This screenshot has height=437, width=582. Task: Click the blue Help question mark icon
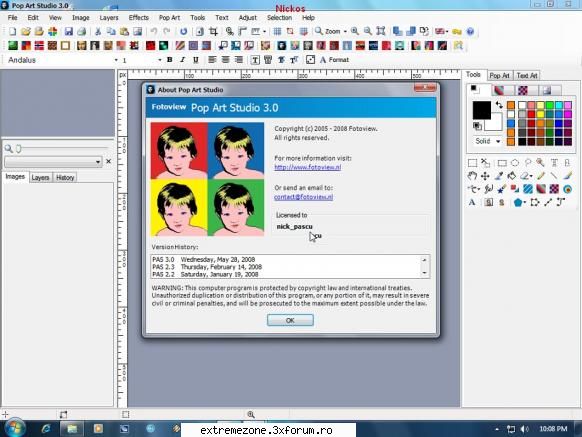[470, 32]
